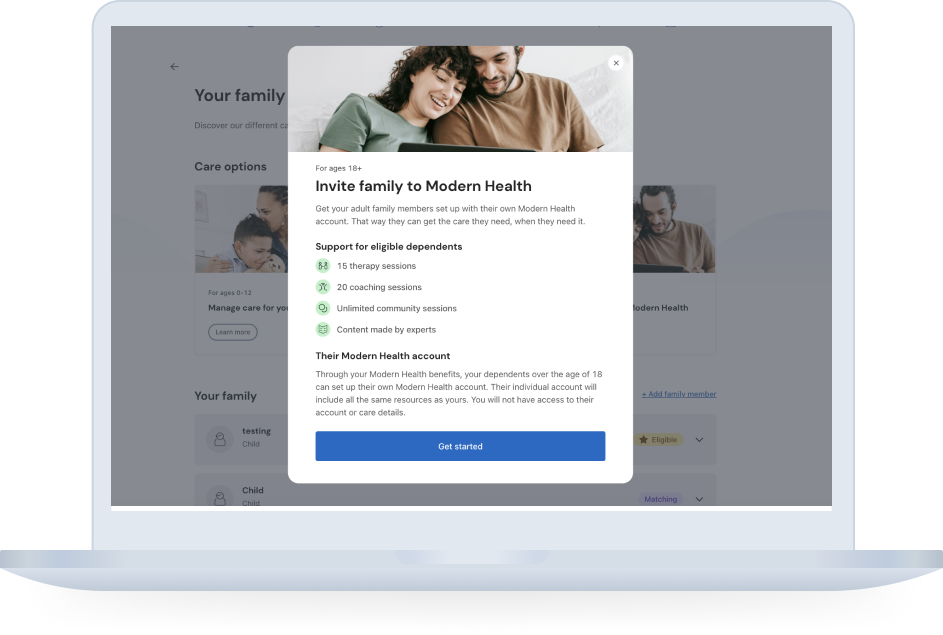Viewport: 943px width, 635px height.
Task: Click the Eligible status badge
Action: 659,440
